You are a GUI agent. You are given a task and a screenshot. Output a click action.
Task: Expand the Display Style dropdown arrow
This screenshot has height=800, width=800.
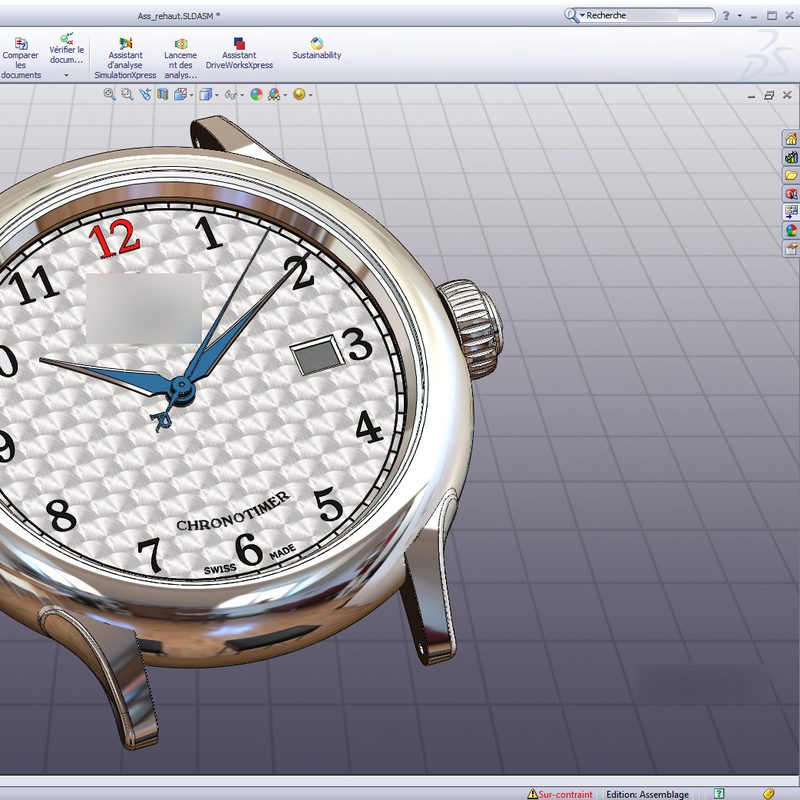point(217,95)
